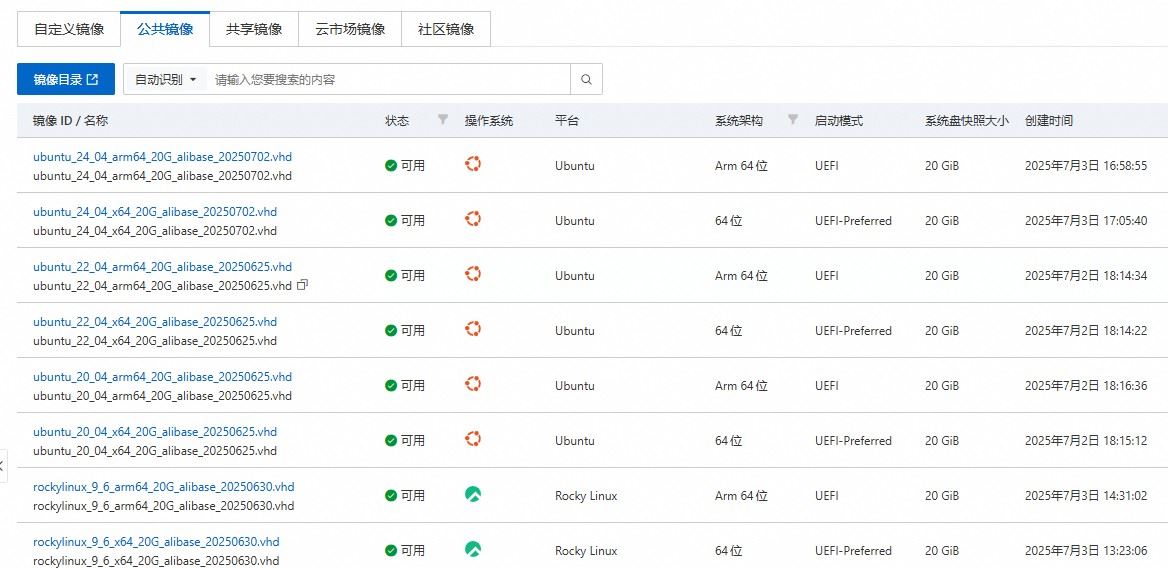
Task: Click the 系统架构 column filter icon
Action: [x=793, y=120]
